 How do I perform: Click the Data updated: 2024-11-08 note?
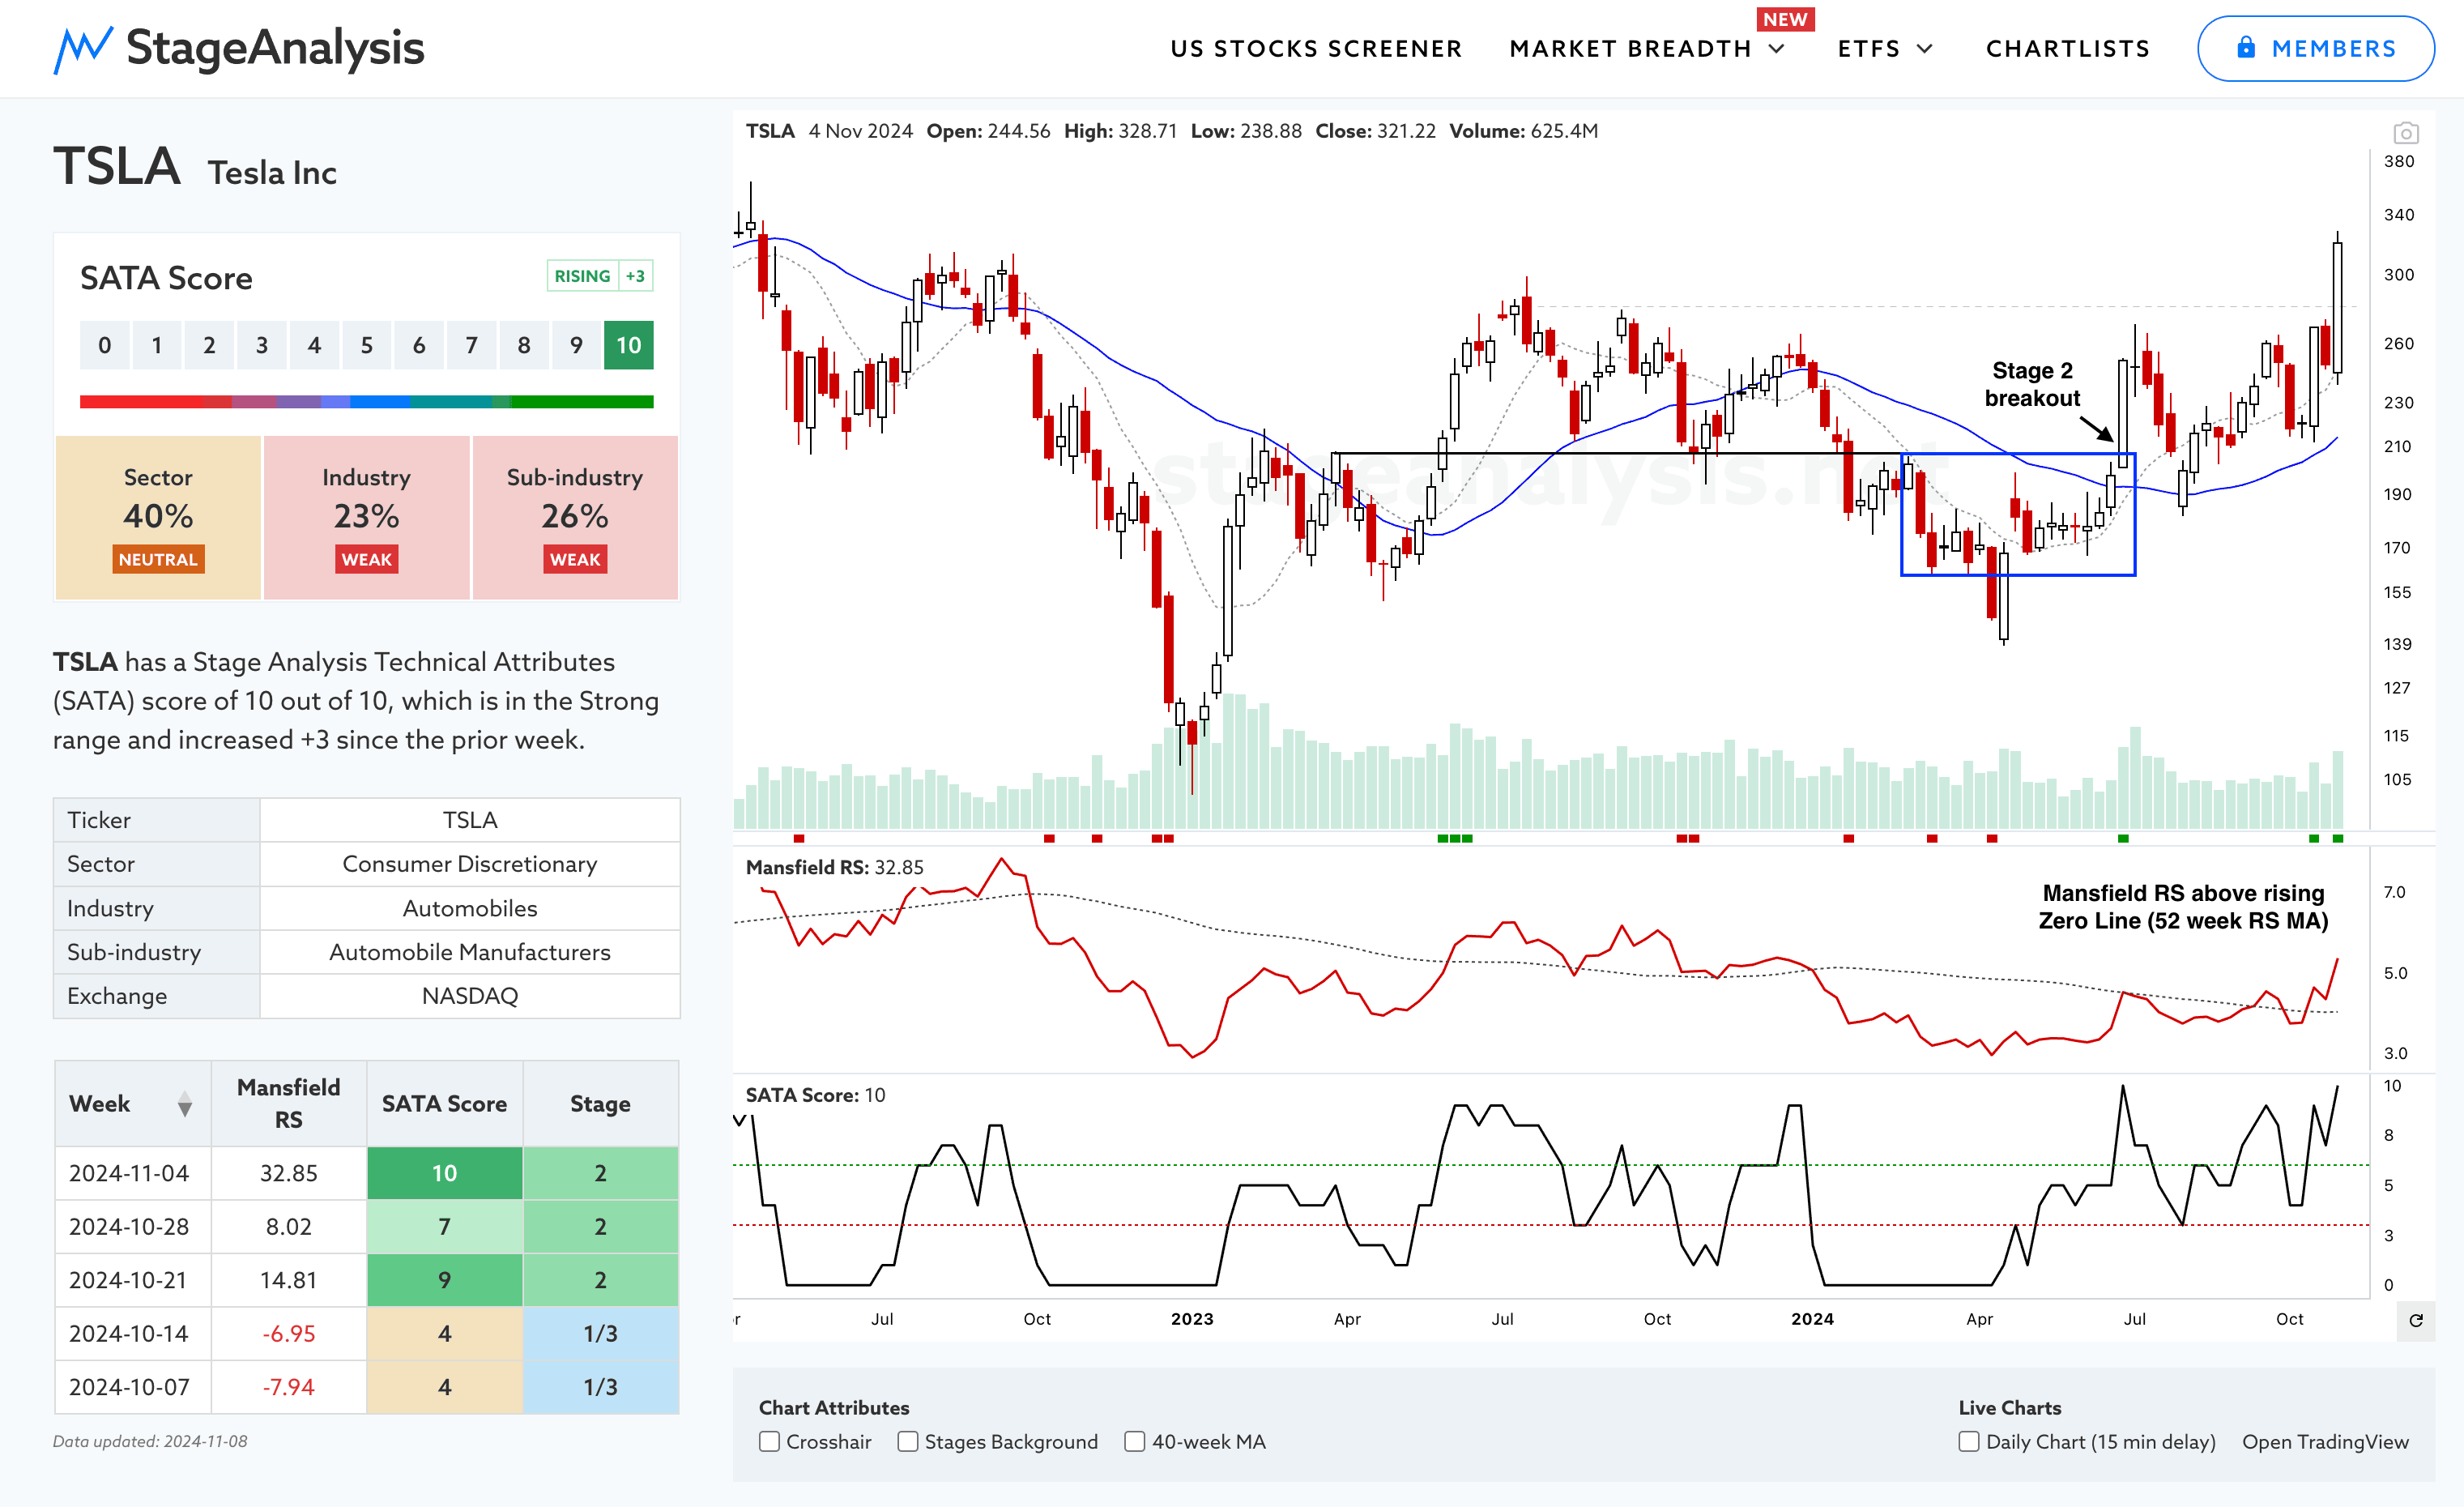click(x=150, y=1441)
